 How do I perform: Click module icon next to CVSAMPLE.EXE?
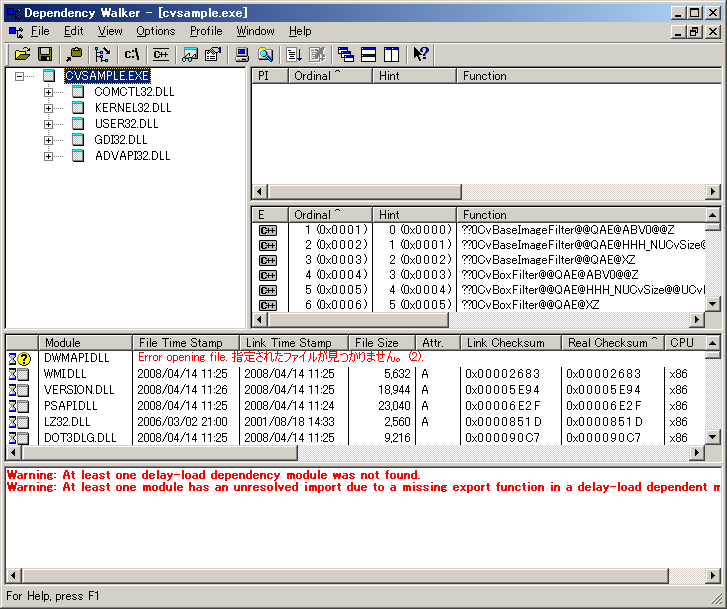[49, 76]
